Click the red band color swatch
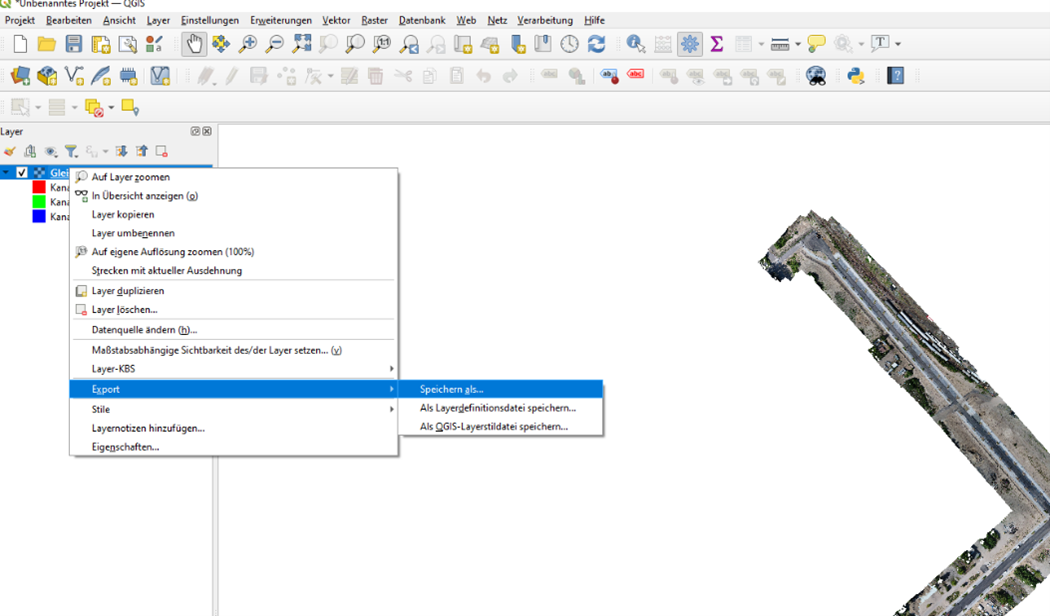This screenshot has width=1050, height=616. [39, 188]
